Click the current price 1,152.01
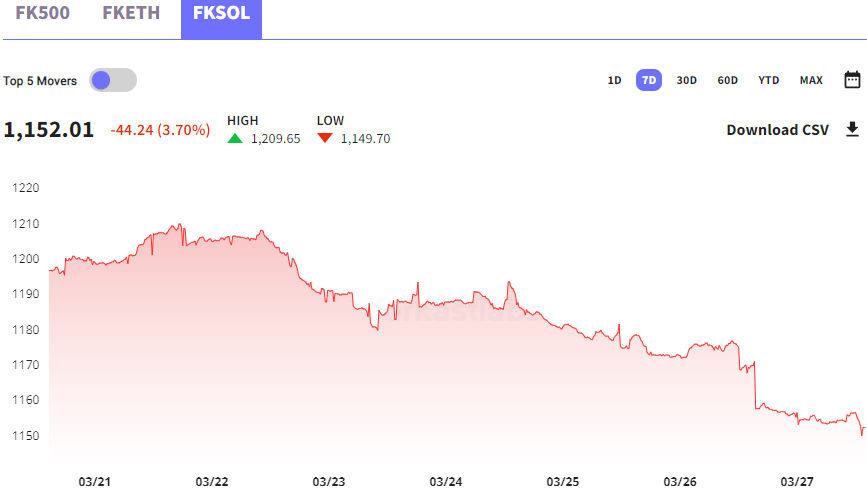The image size is (867, 498). [49, 130]
